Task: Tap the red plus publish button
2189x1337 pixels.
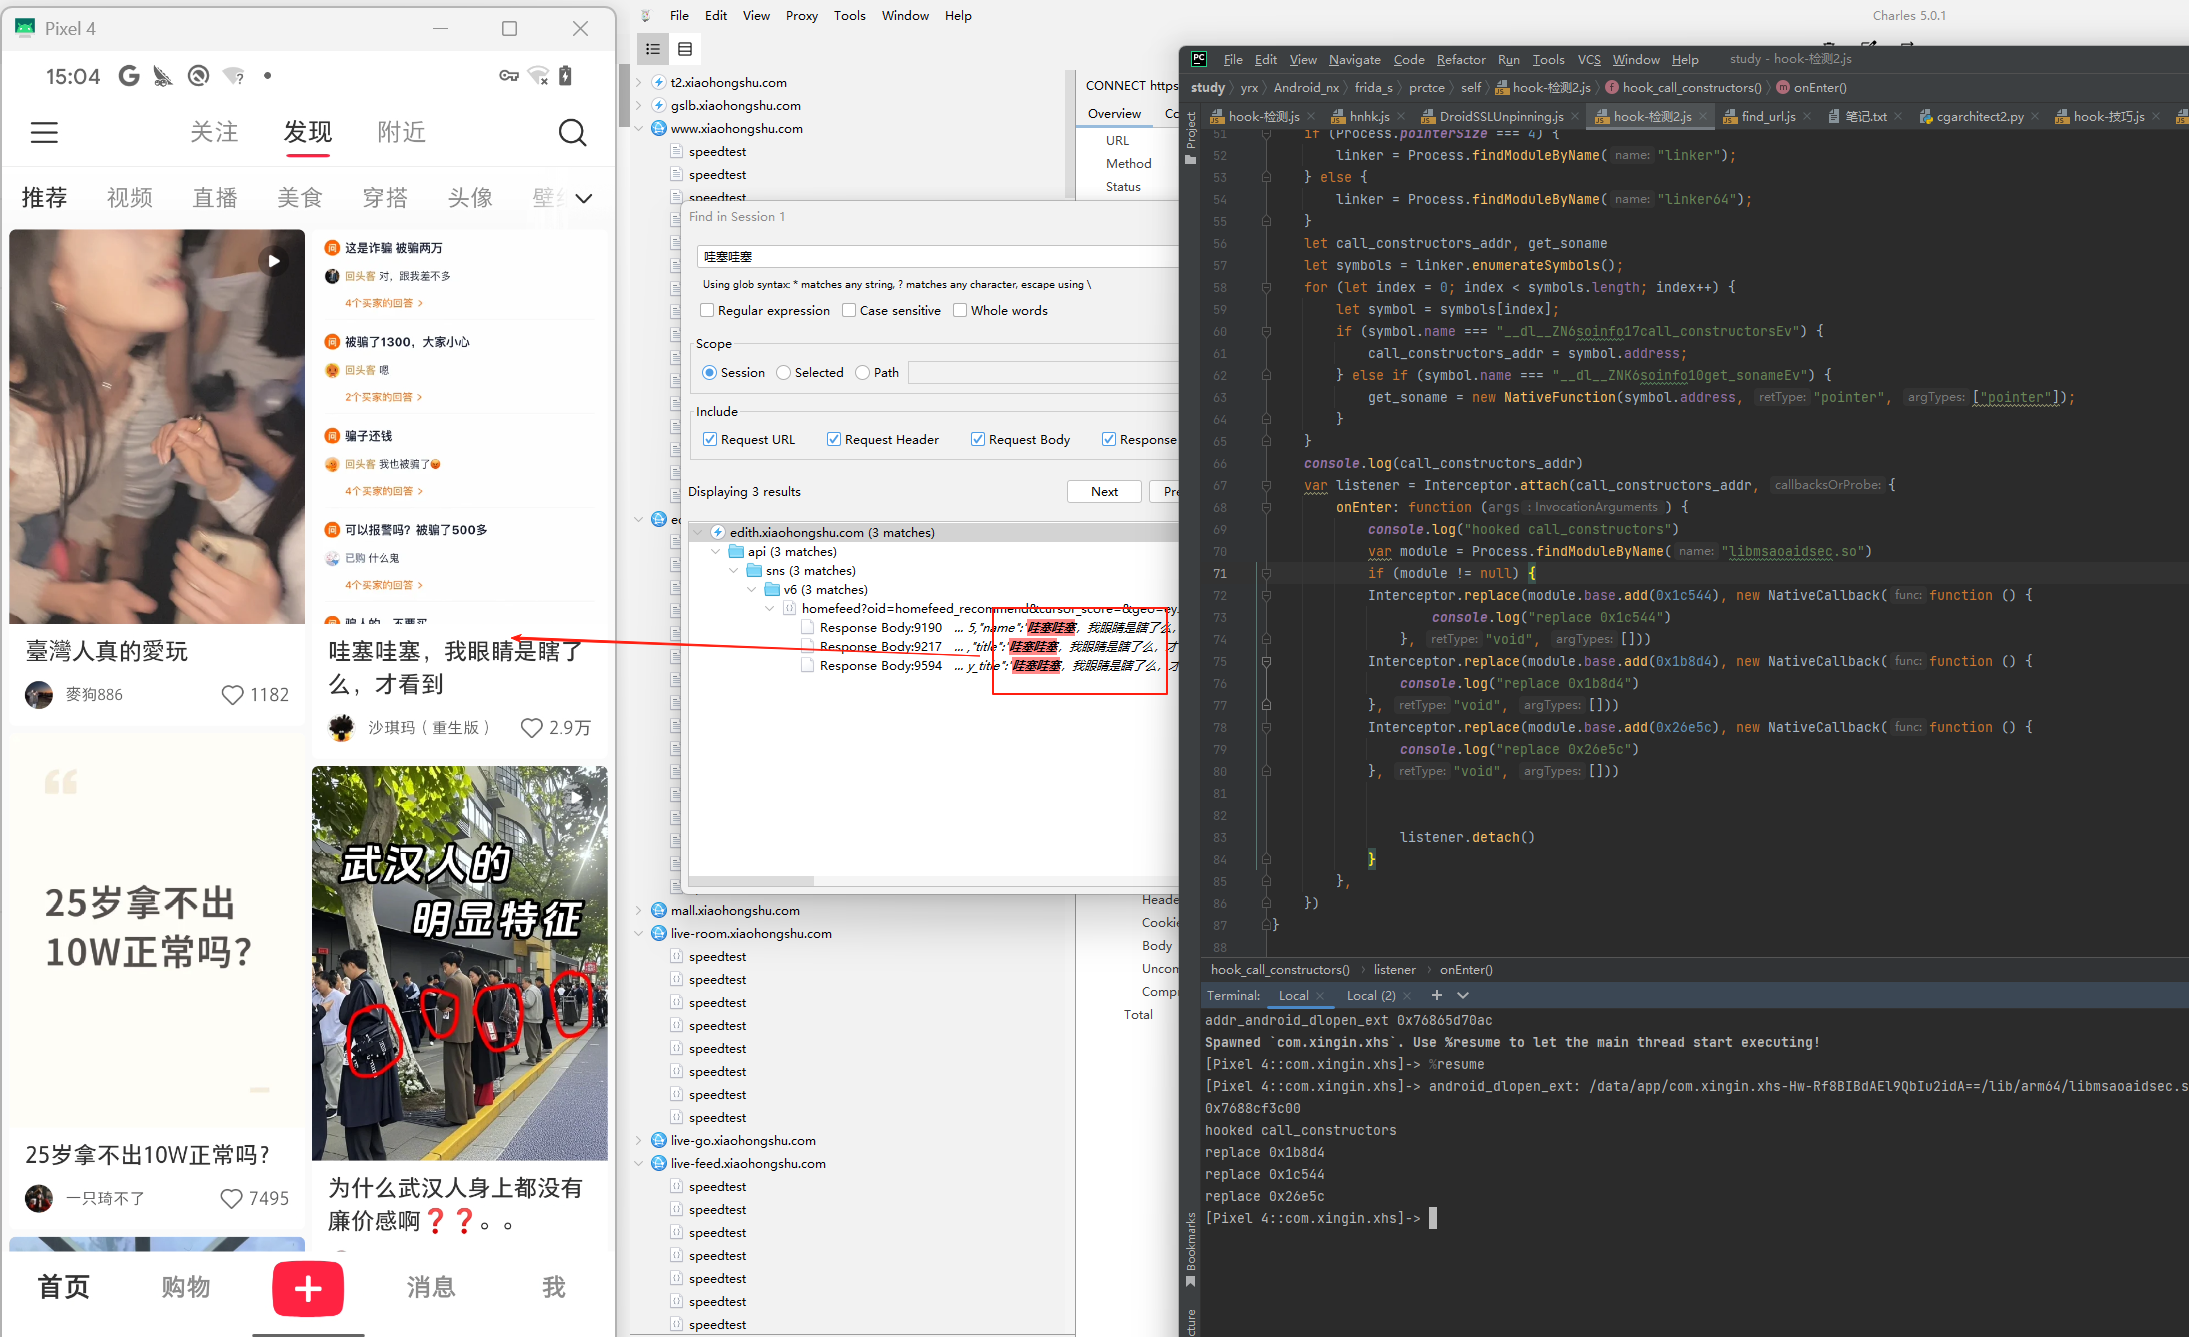Action: tap(307, 1288)
